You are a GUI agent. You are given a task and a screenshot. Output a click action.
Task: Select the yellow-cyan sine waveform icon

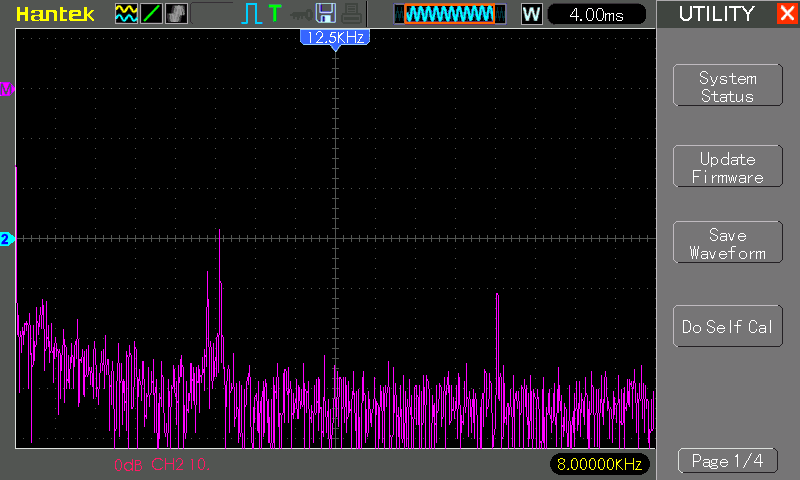(126, 14)
